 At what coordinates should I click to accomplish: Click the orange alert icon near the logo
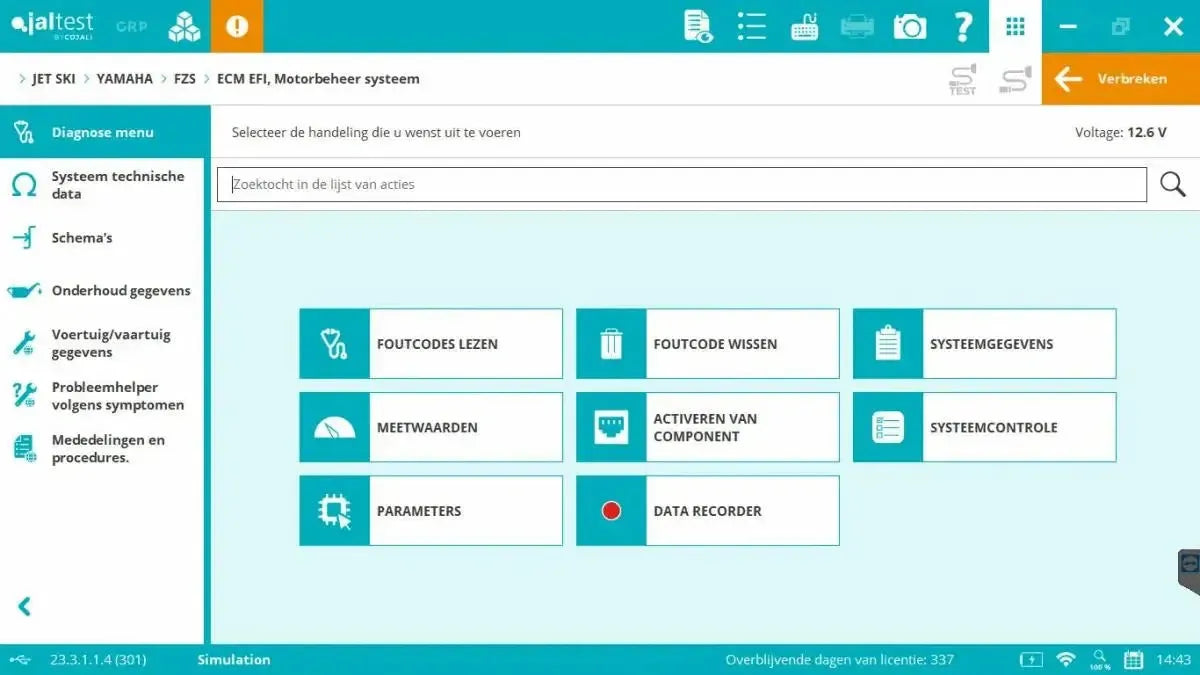(237, 25)
